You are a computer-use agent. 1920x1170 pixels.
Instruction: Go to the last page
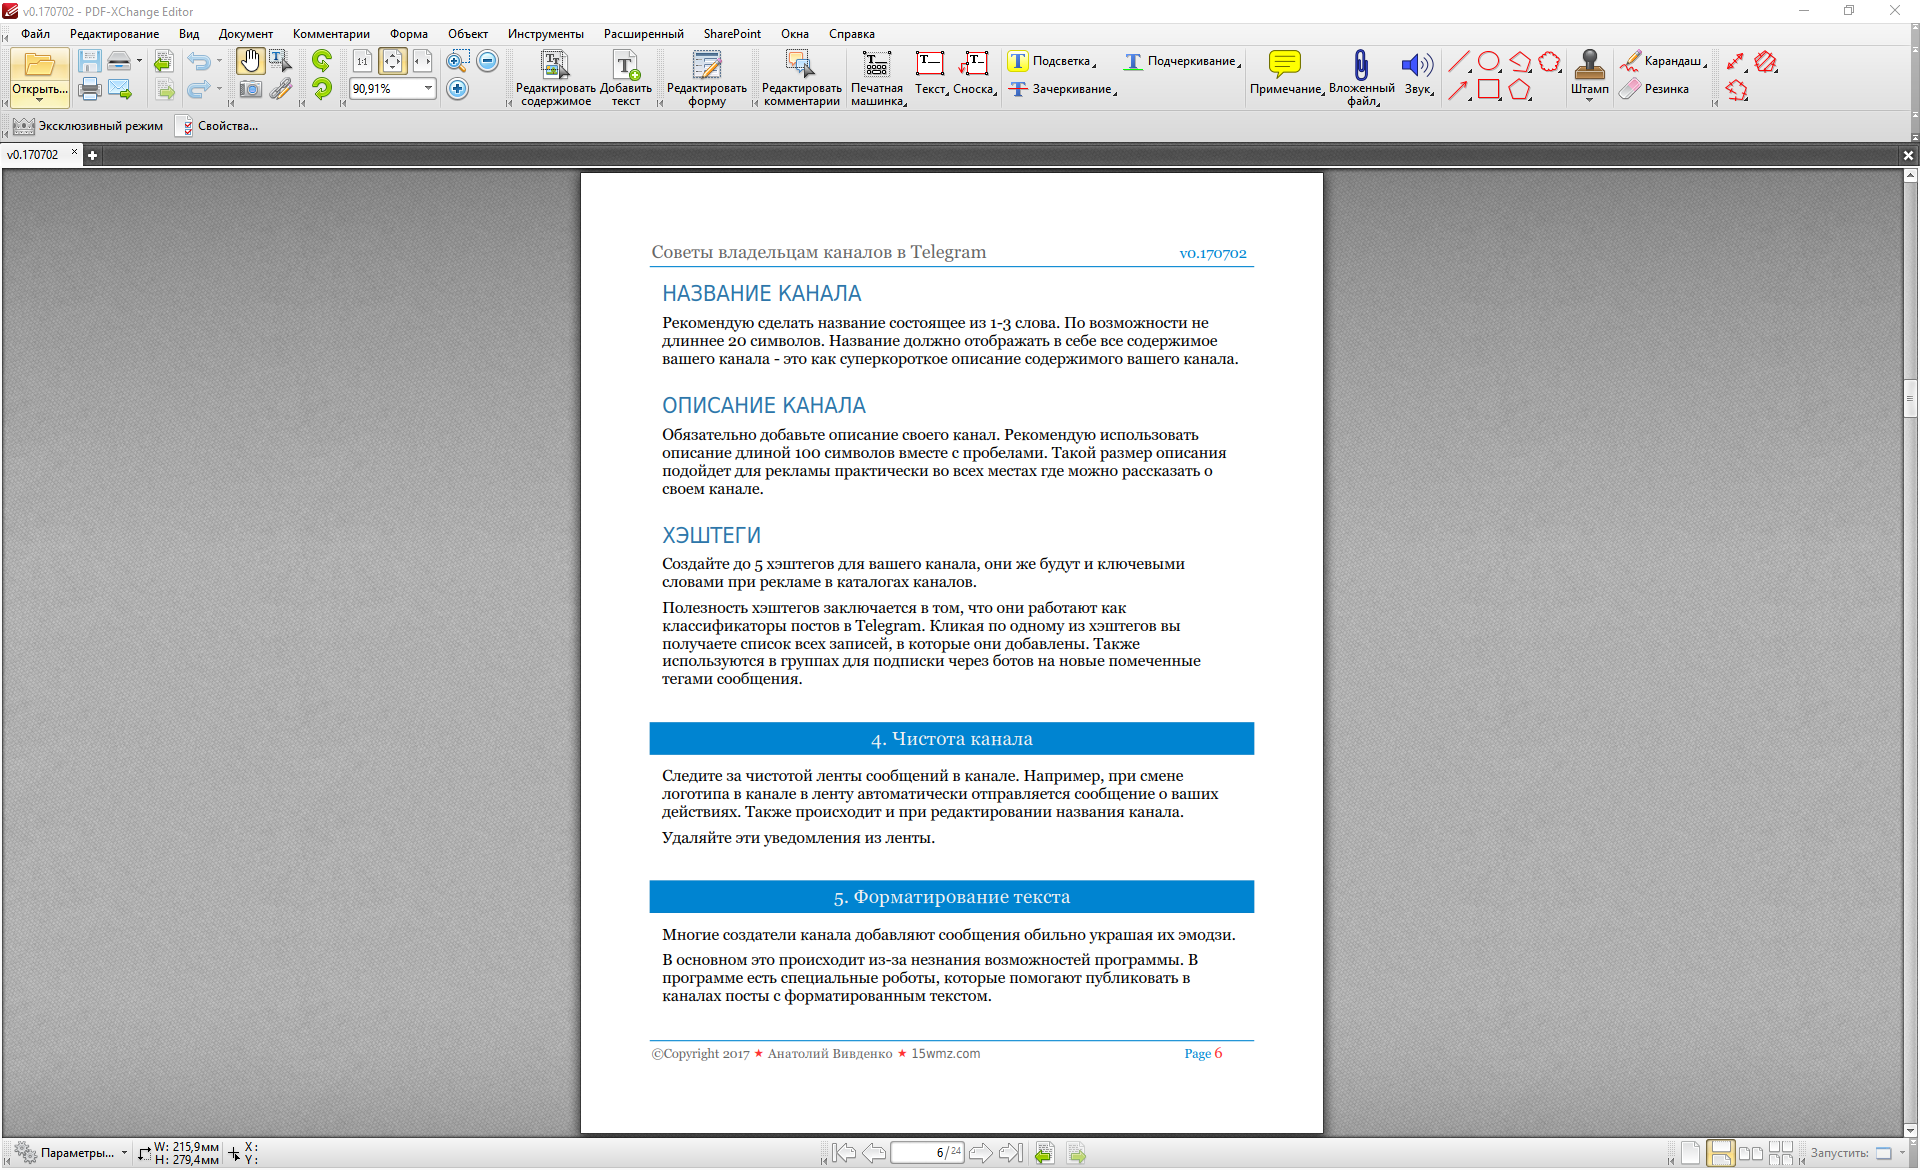[x=1011, y=1153]
